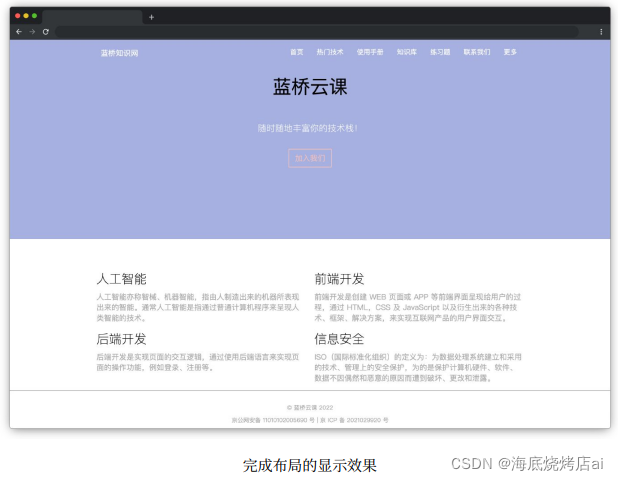Click the 蓝桥知识网 site logo text
The image size is (618, 481).
[119, 53]
